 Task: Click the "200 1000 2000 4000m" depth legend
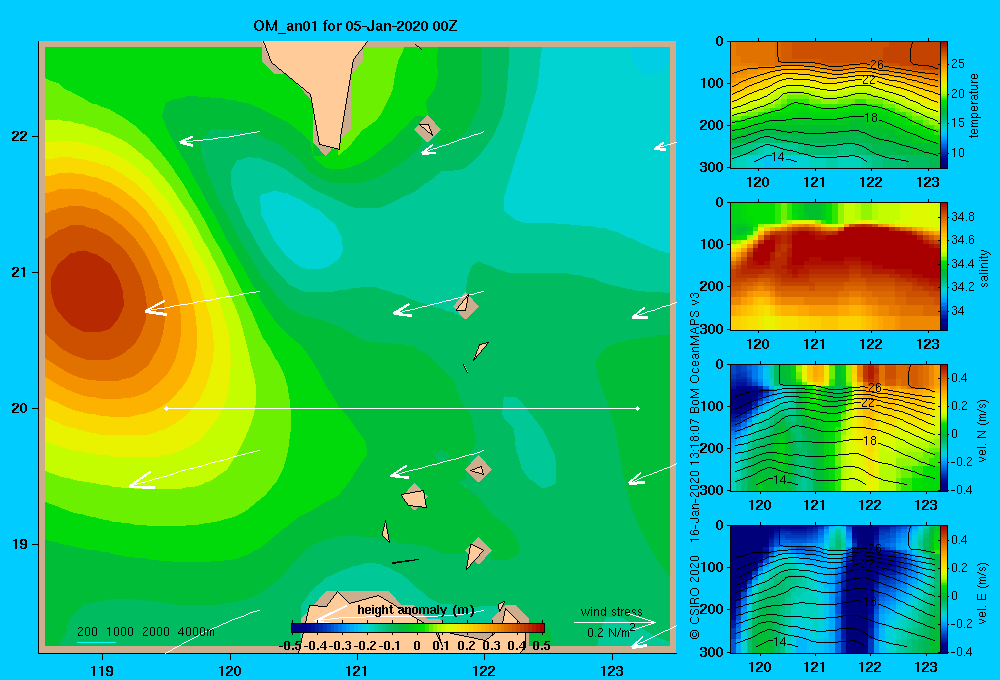(x=145, y=632)
